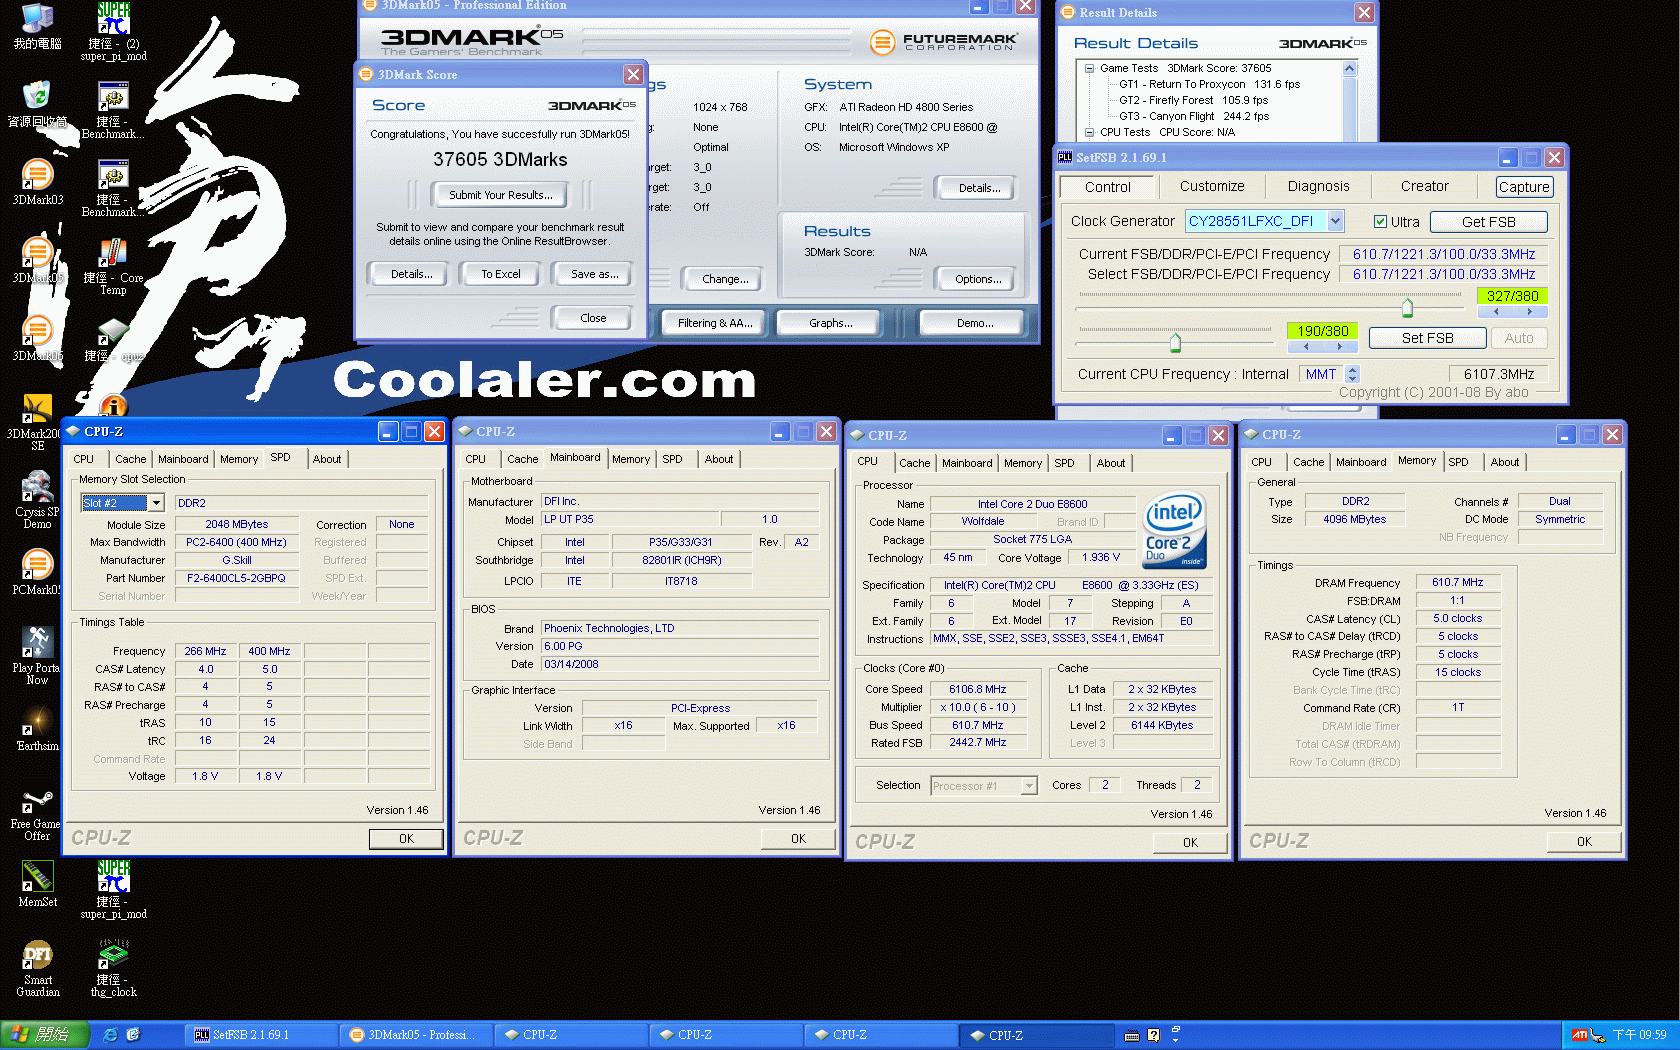
Task: Click the Set FSB button
Action: click(x=1427, y=339)
